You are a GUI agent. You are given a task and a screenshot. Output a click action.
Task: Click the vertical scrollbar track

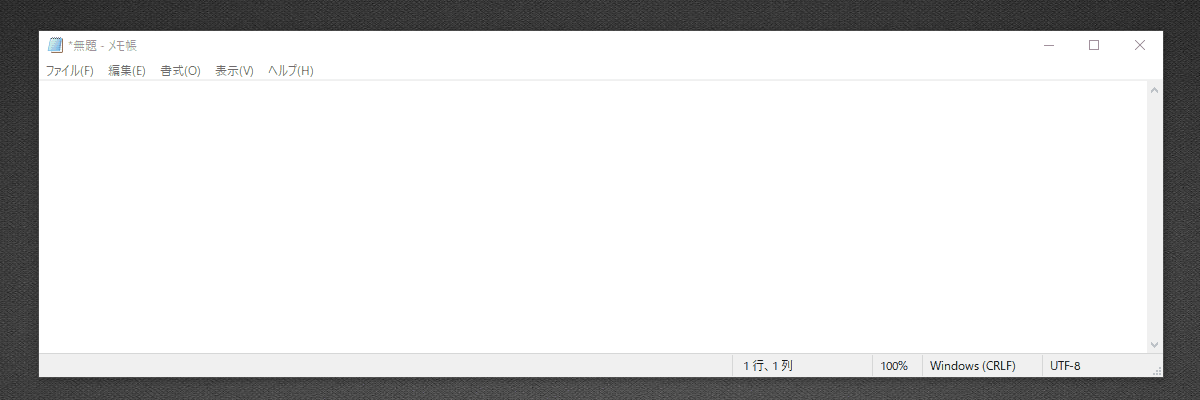(1154, 216)
